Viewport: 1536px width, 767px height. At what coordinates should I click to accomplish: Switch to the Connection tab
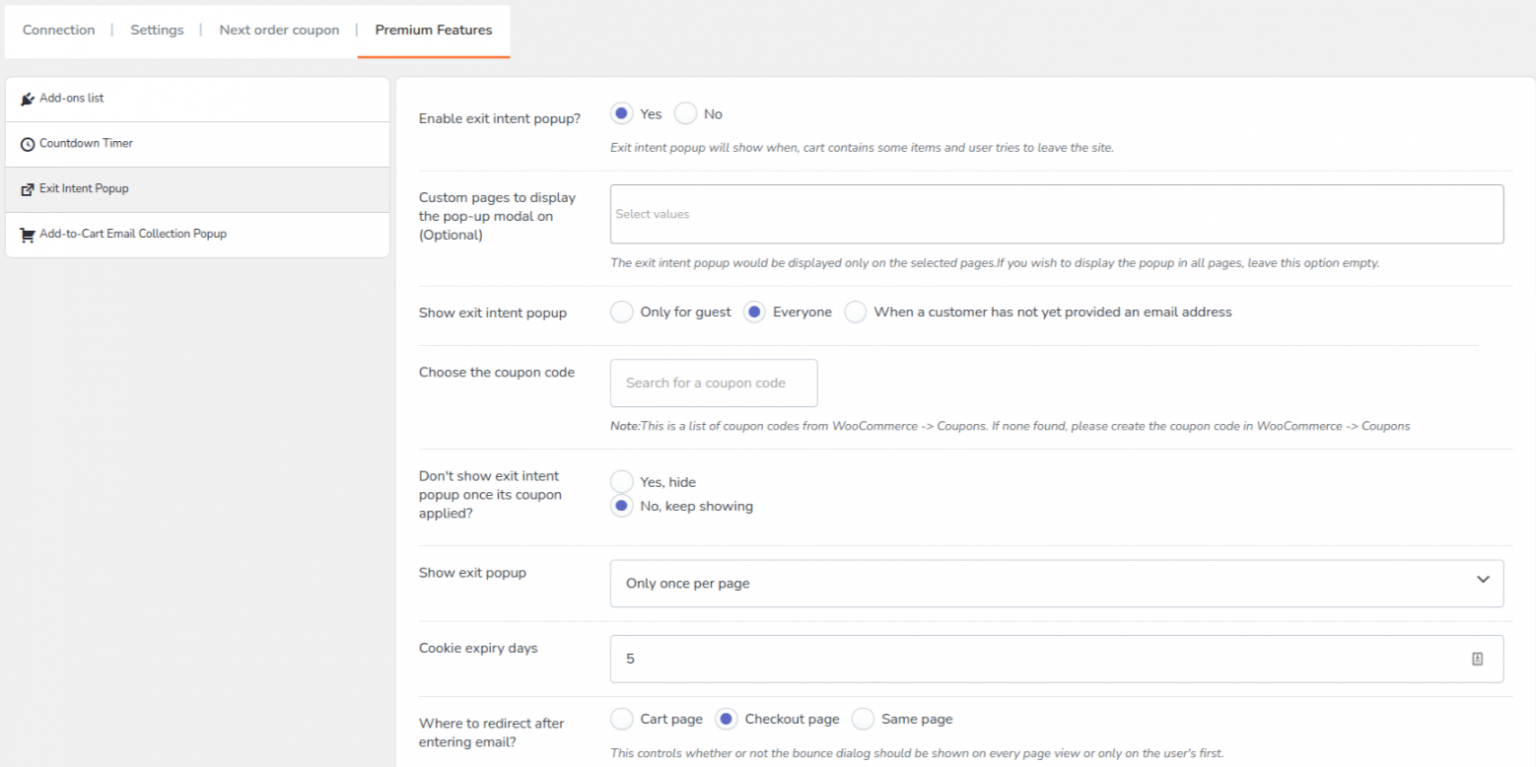pyautogui.click(x=59, y=30)
